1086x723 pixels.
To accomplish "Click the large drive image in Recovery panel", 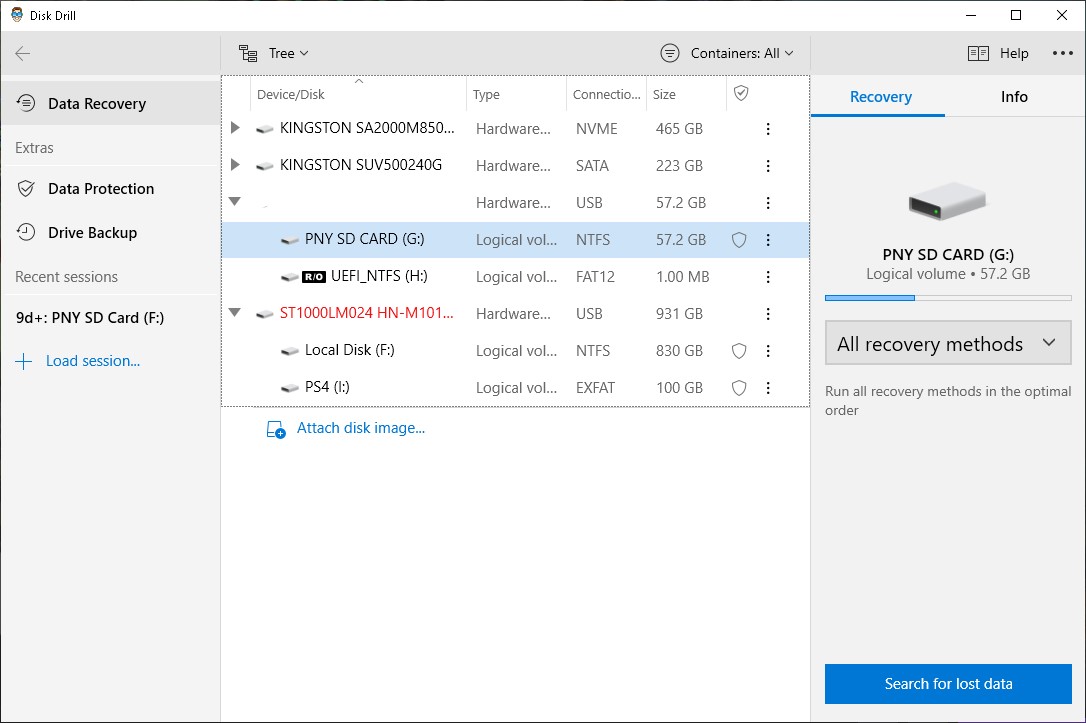I will [x=947, y=202].
